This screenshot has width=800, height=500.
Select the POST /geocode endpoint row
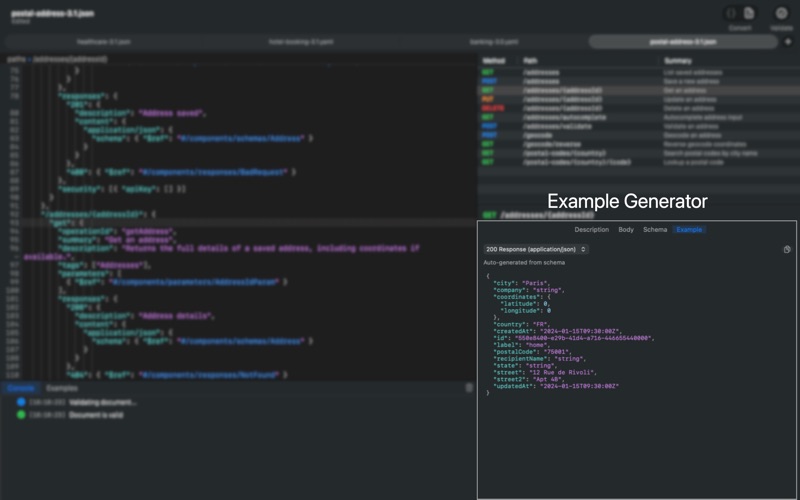pyautogui.click(x=639, y=135)
